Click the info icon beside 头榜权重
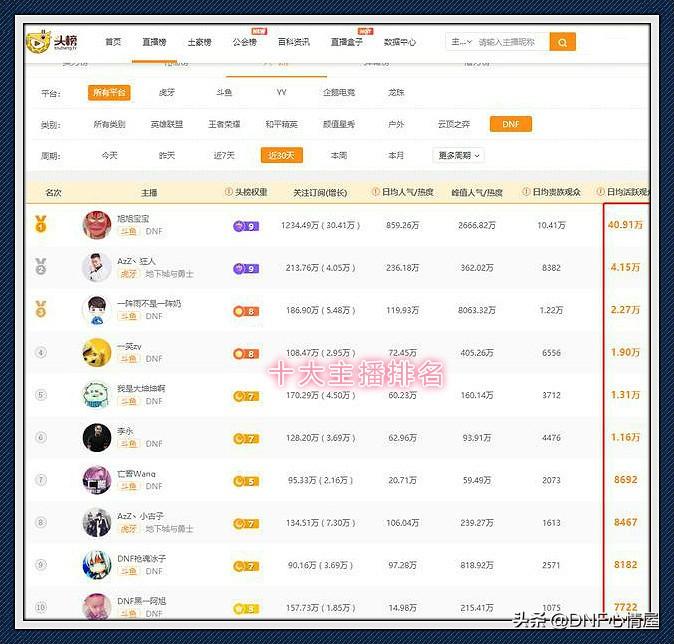 click(229, 192)
